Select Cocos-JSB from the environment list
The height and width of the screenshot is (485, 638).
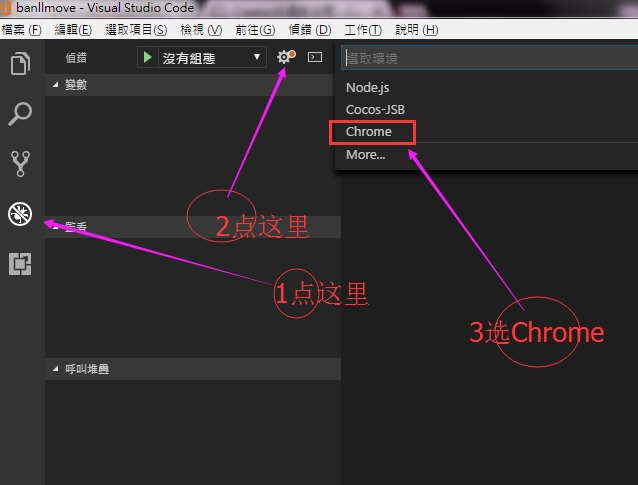pos(486,109)
